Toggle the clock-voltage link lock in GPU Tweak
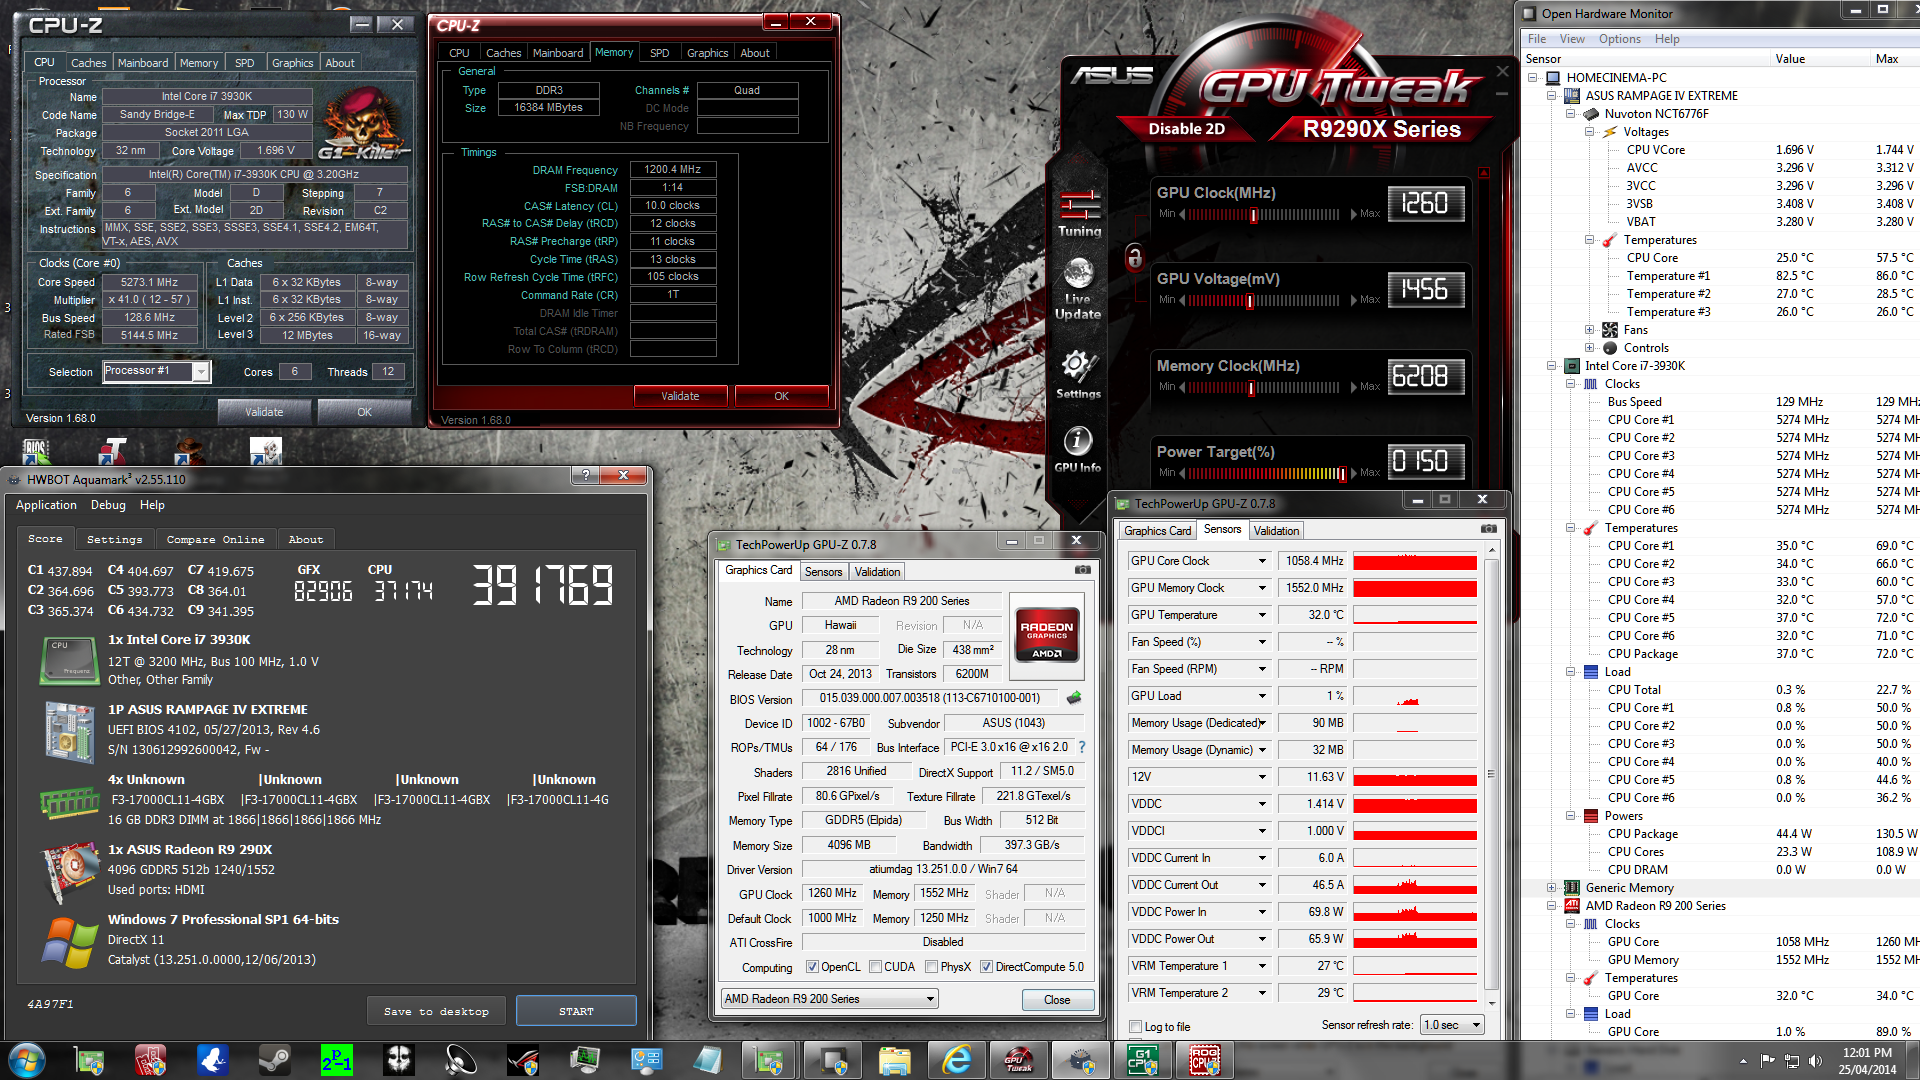The image size is (1920, 1080). pyautogui.click(x=1134, y=257)
